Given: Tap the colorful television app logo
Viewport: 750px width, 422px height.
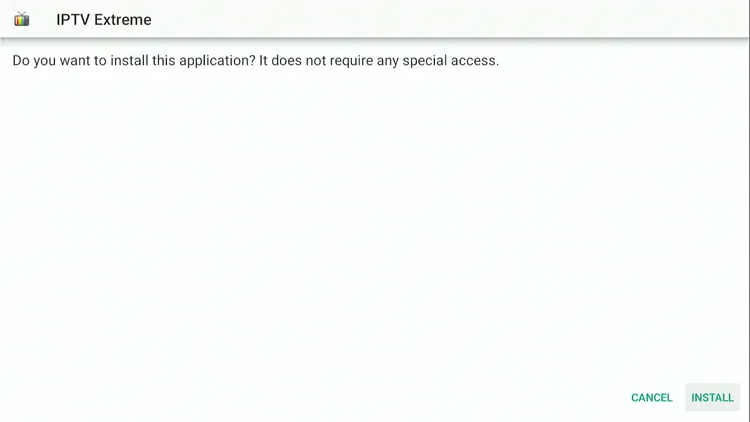Looking at the screenshot, I should click(22, 19).
